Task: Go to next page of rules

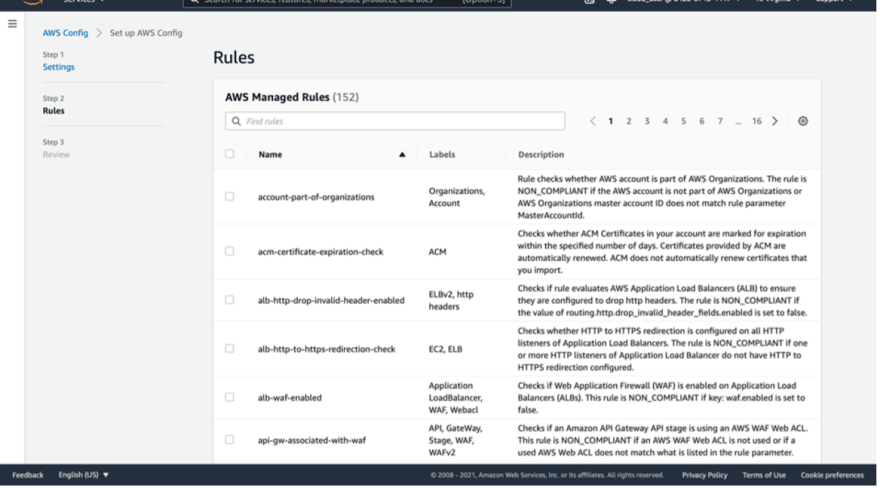Action: click(x=774, y=121)
